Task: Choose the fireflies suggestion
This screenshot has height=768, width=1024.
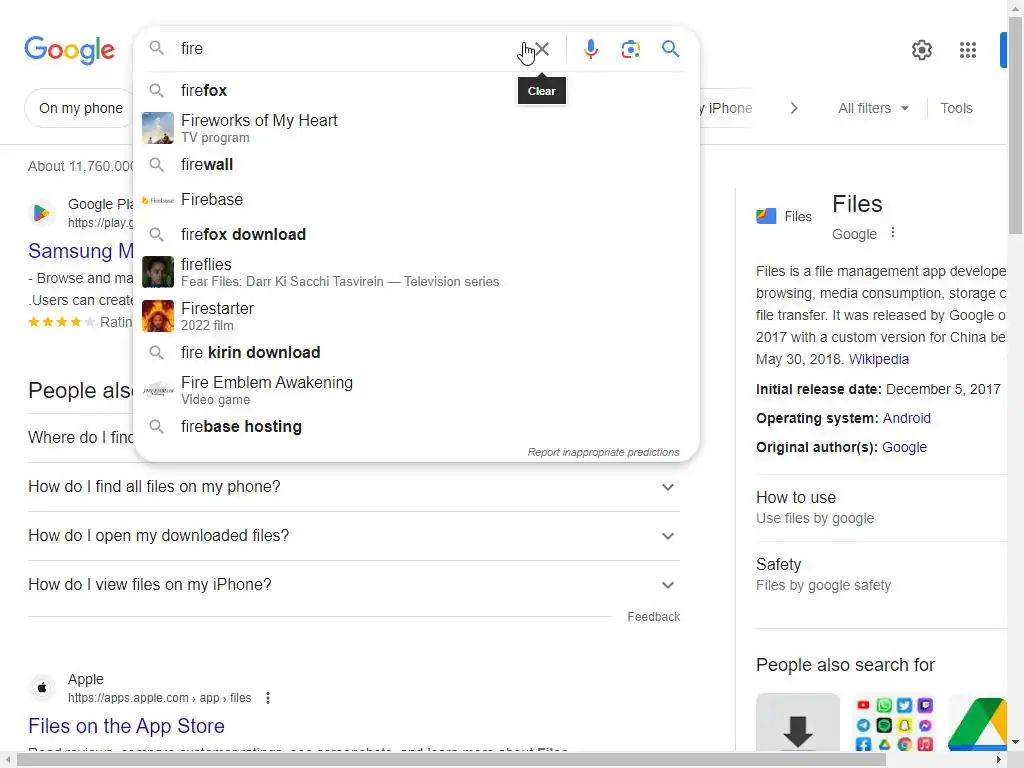Action: tap(416, 272)
